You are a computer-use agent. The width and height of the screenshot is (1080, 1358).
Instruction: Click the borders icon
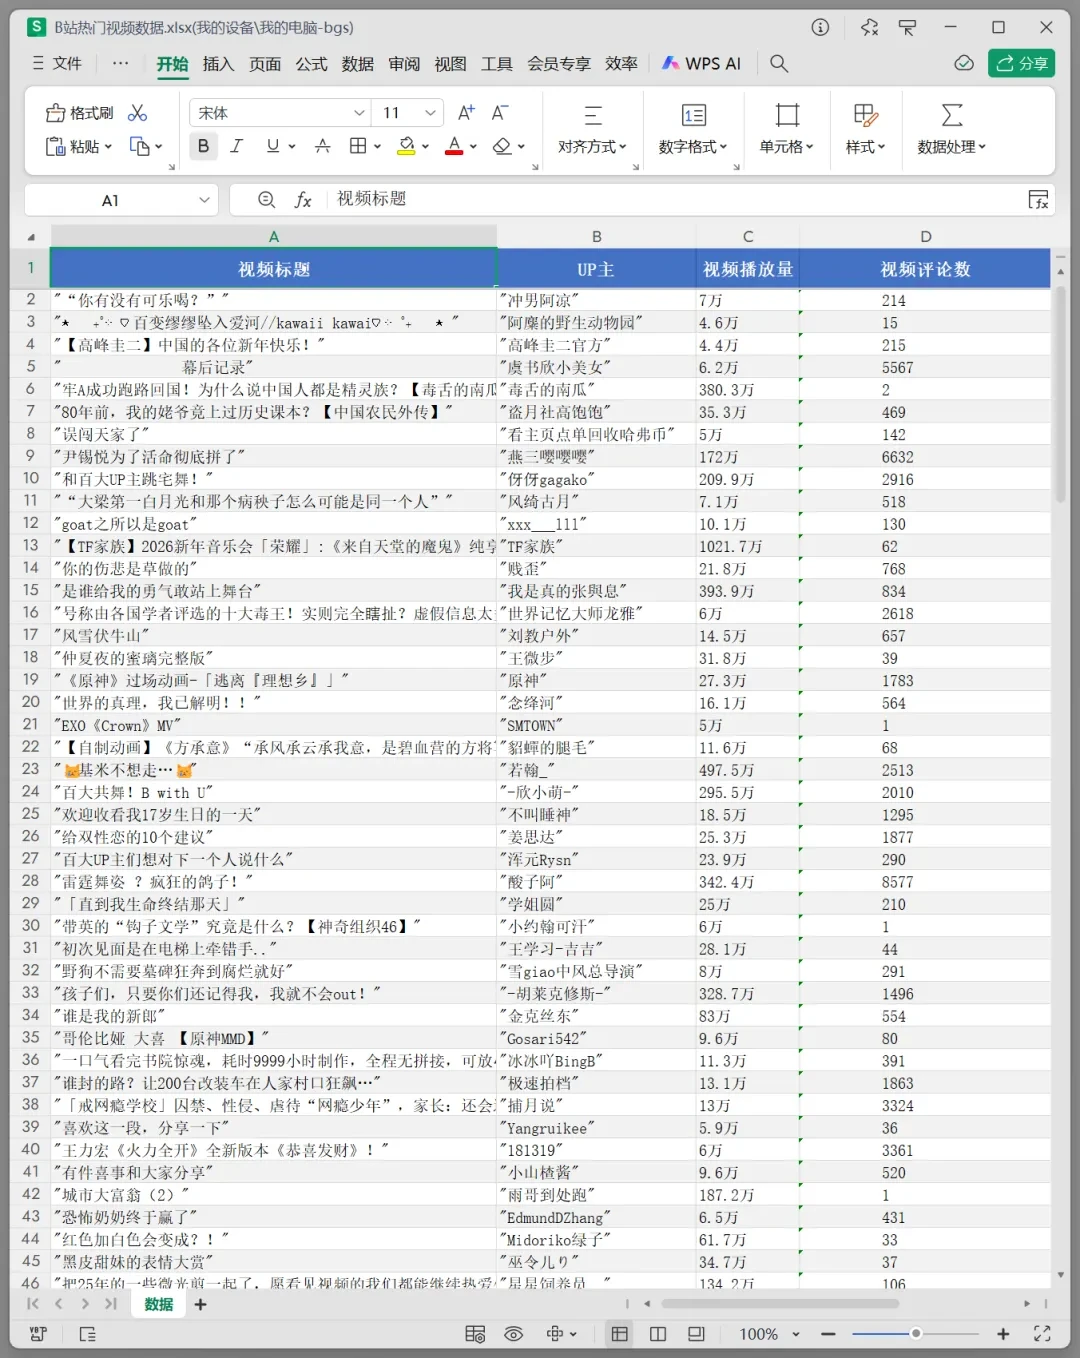tap(357, 146)
